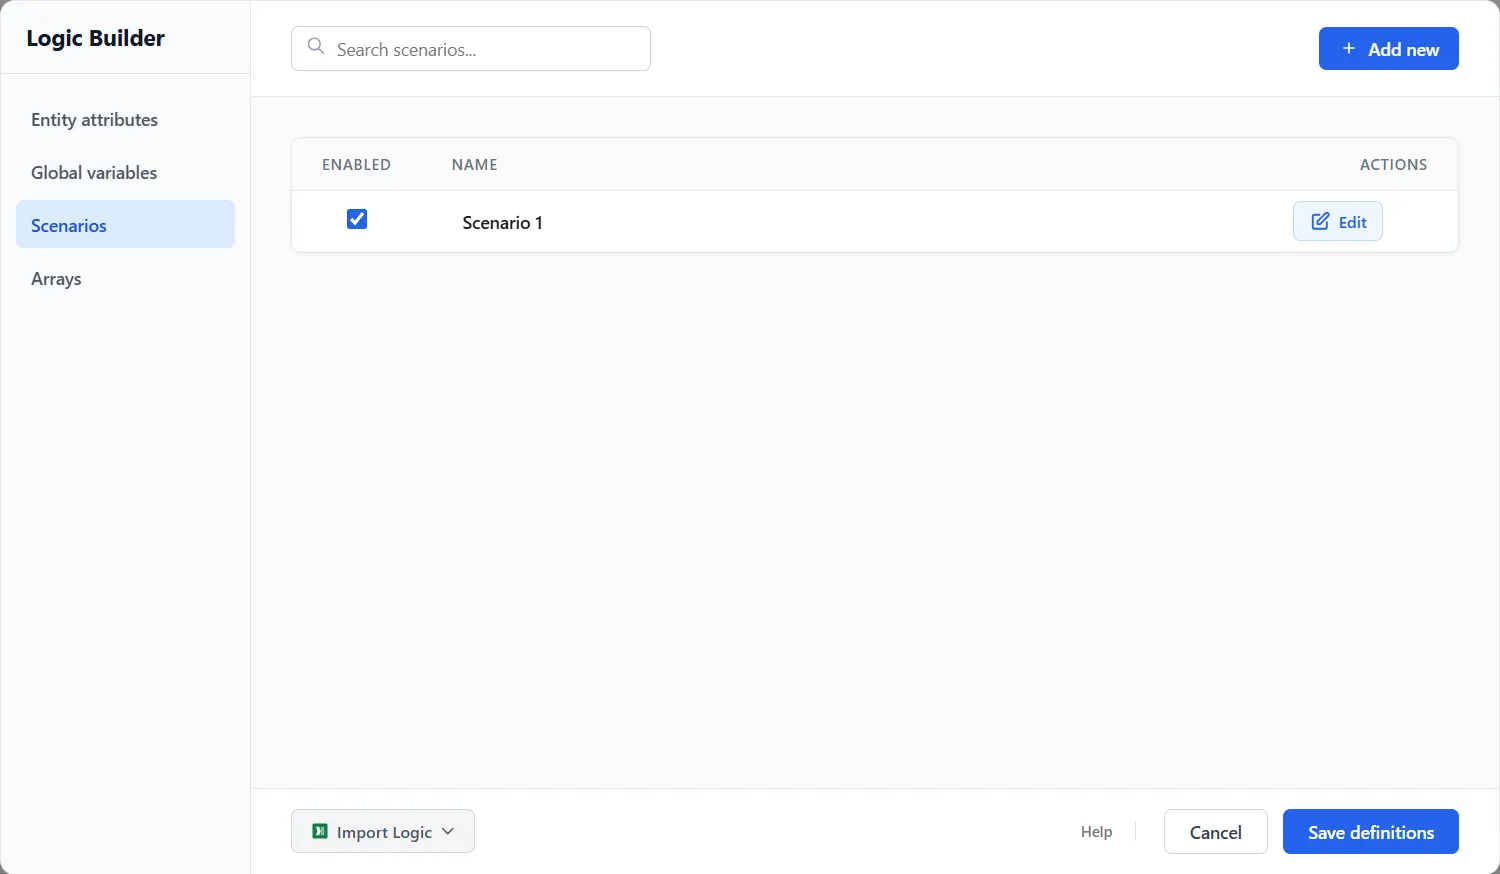Switch to the Arrays section

pos(125,279)
